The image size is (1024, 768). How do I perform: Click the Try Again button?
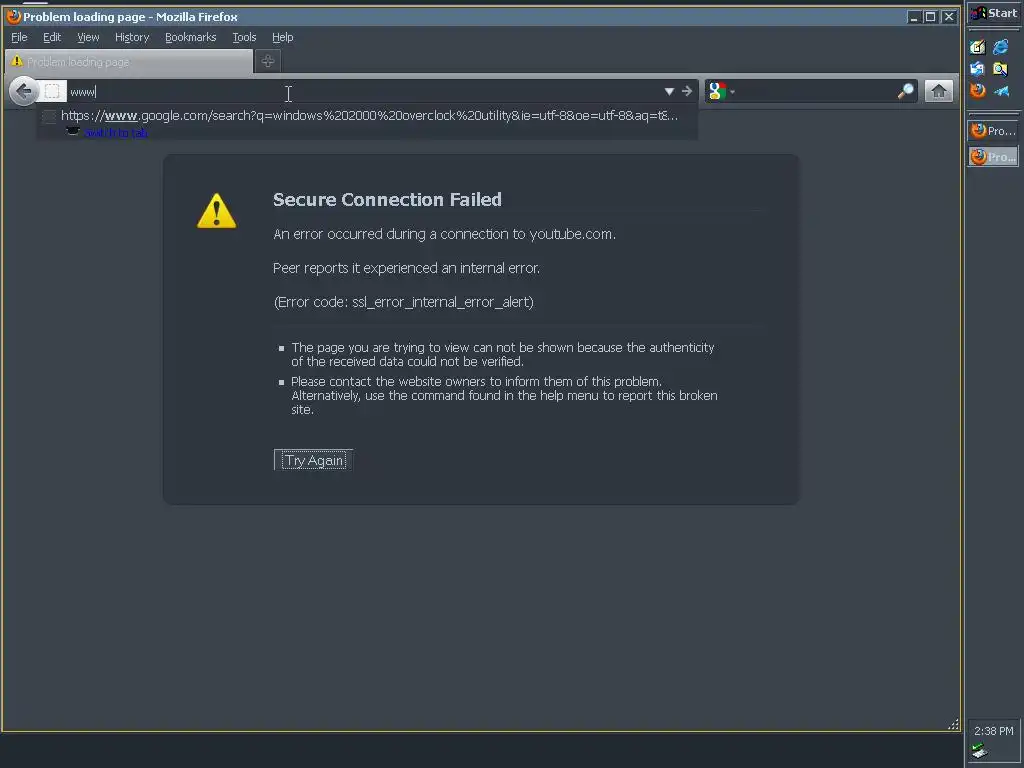coord(313,460)
